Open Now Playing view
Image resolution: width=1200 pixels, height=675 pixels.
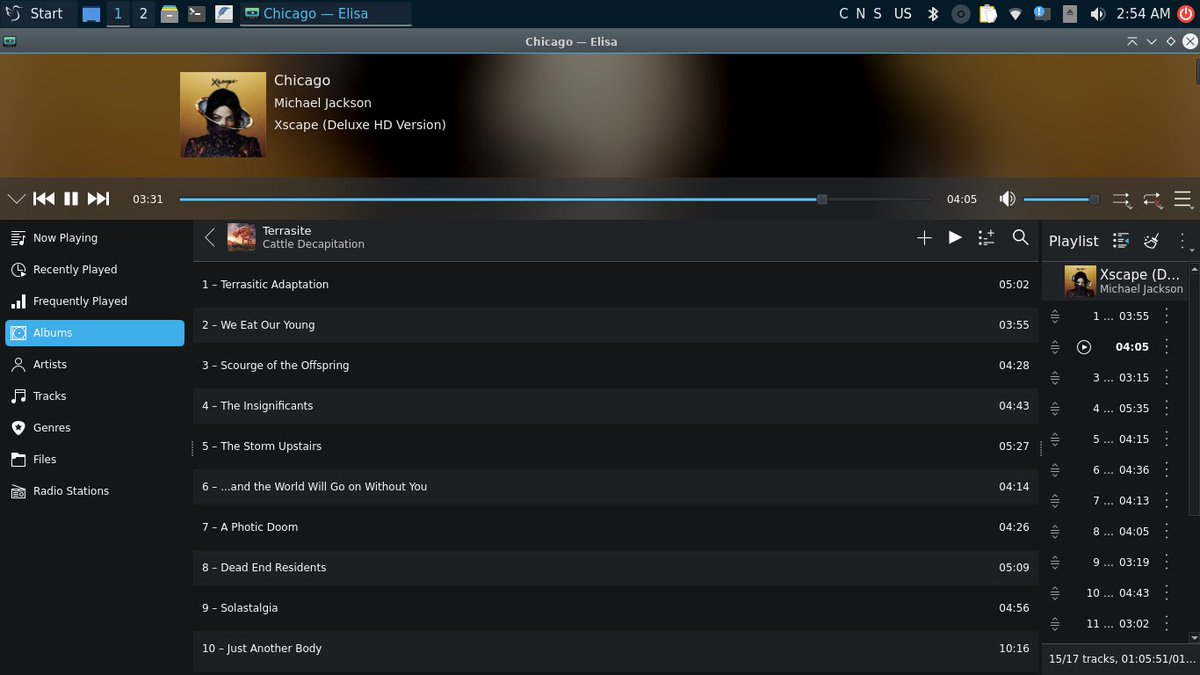coord(94,238)
